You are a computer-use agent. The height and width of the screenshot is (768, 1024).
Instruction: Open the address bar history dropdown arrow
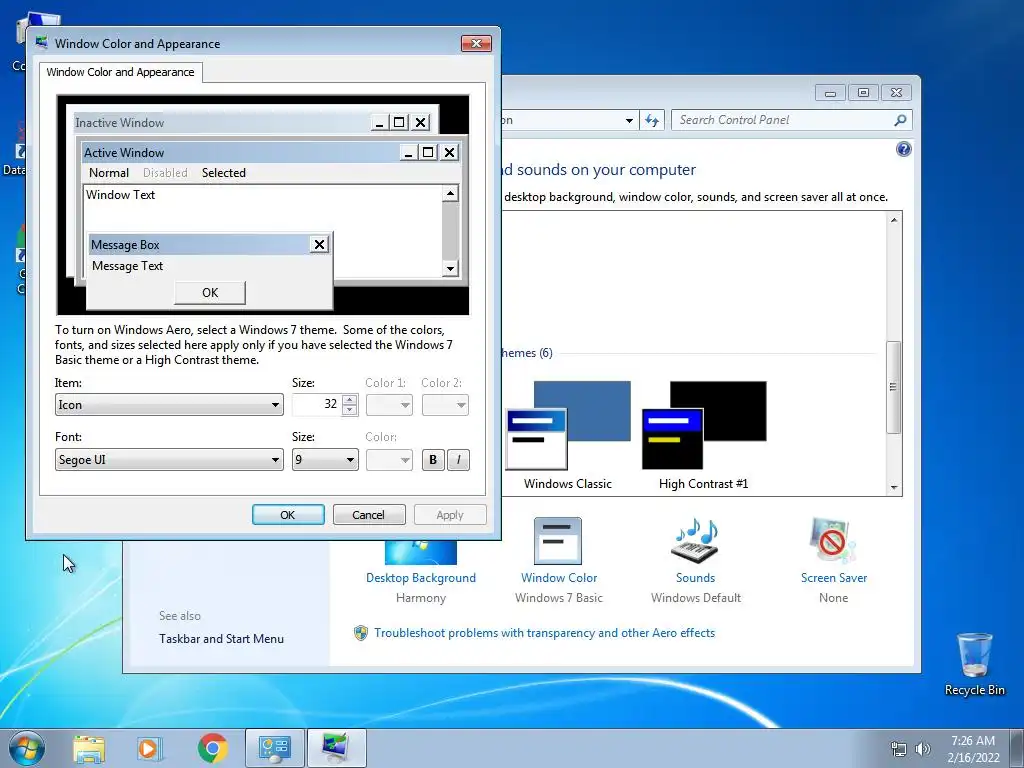(x=629, y=120)
